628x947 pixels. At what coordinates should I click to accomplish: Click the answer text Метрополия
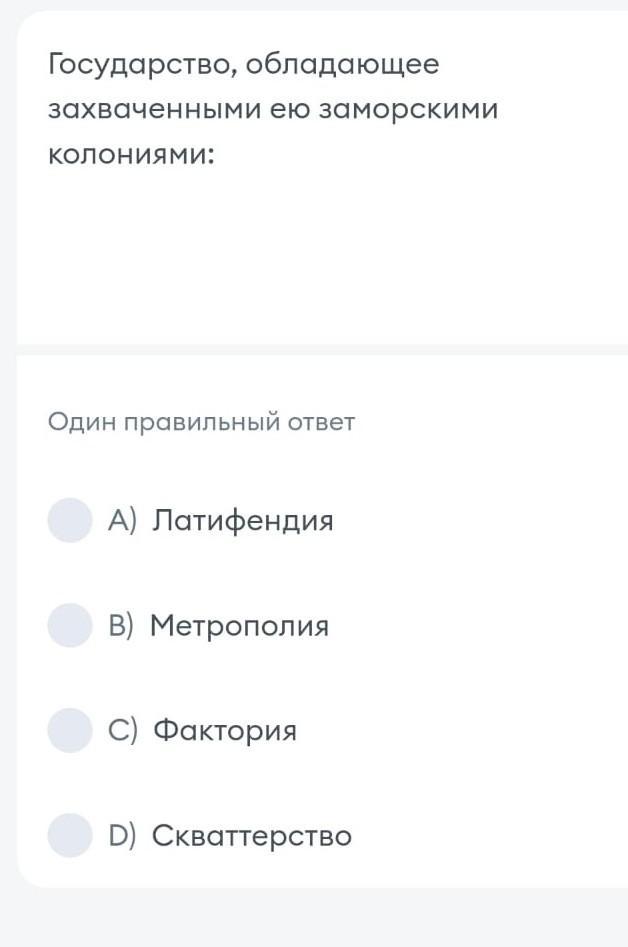coord(239,626)
